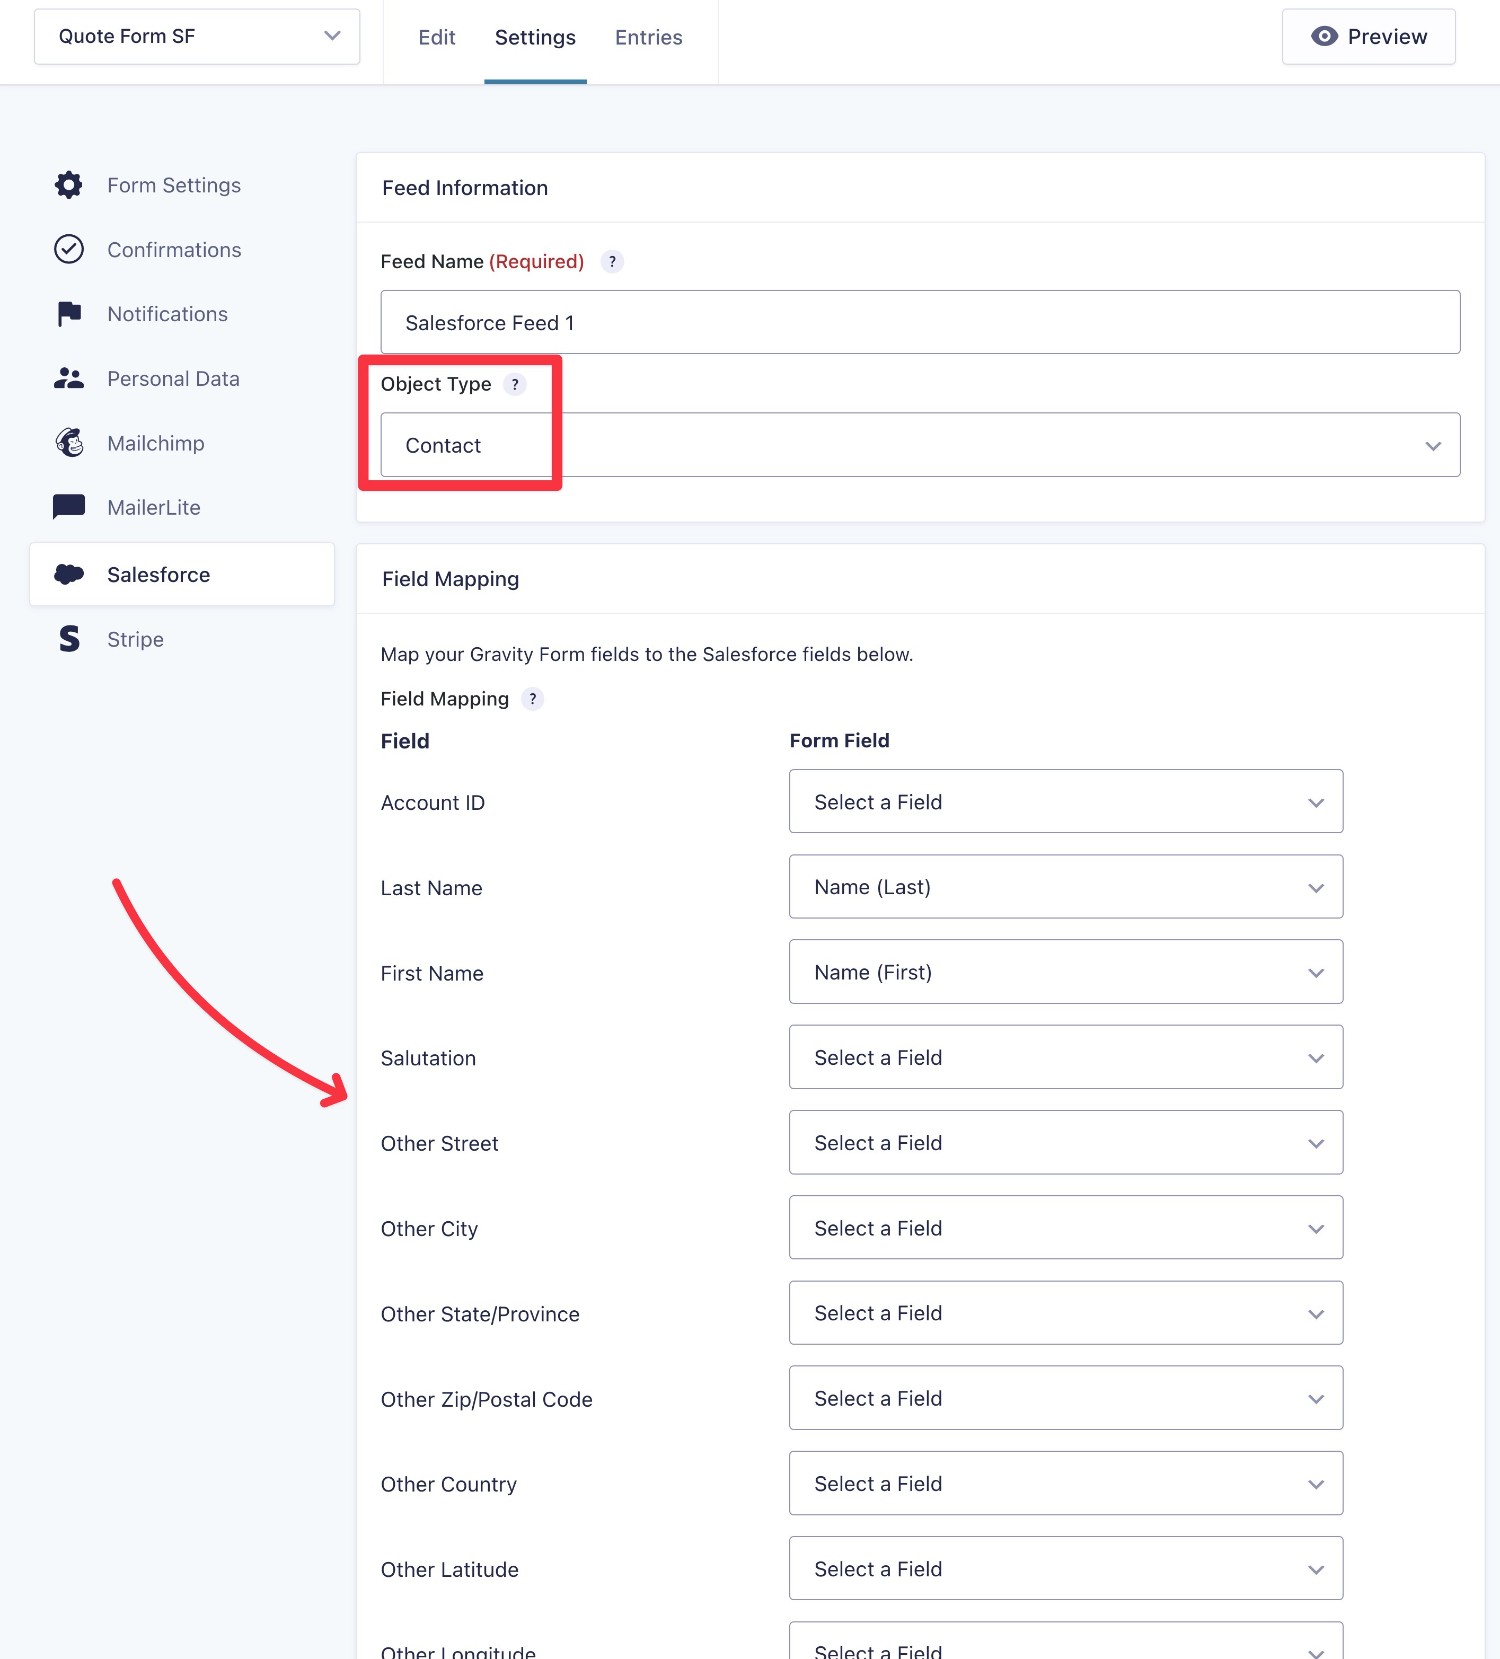Click the Account ID field label
1500x1659 pixels.
(x=433, y=803)
